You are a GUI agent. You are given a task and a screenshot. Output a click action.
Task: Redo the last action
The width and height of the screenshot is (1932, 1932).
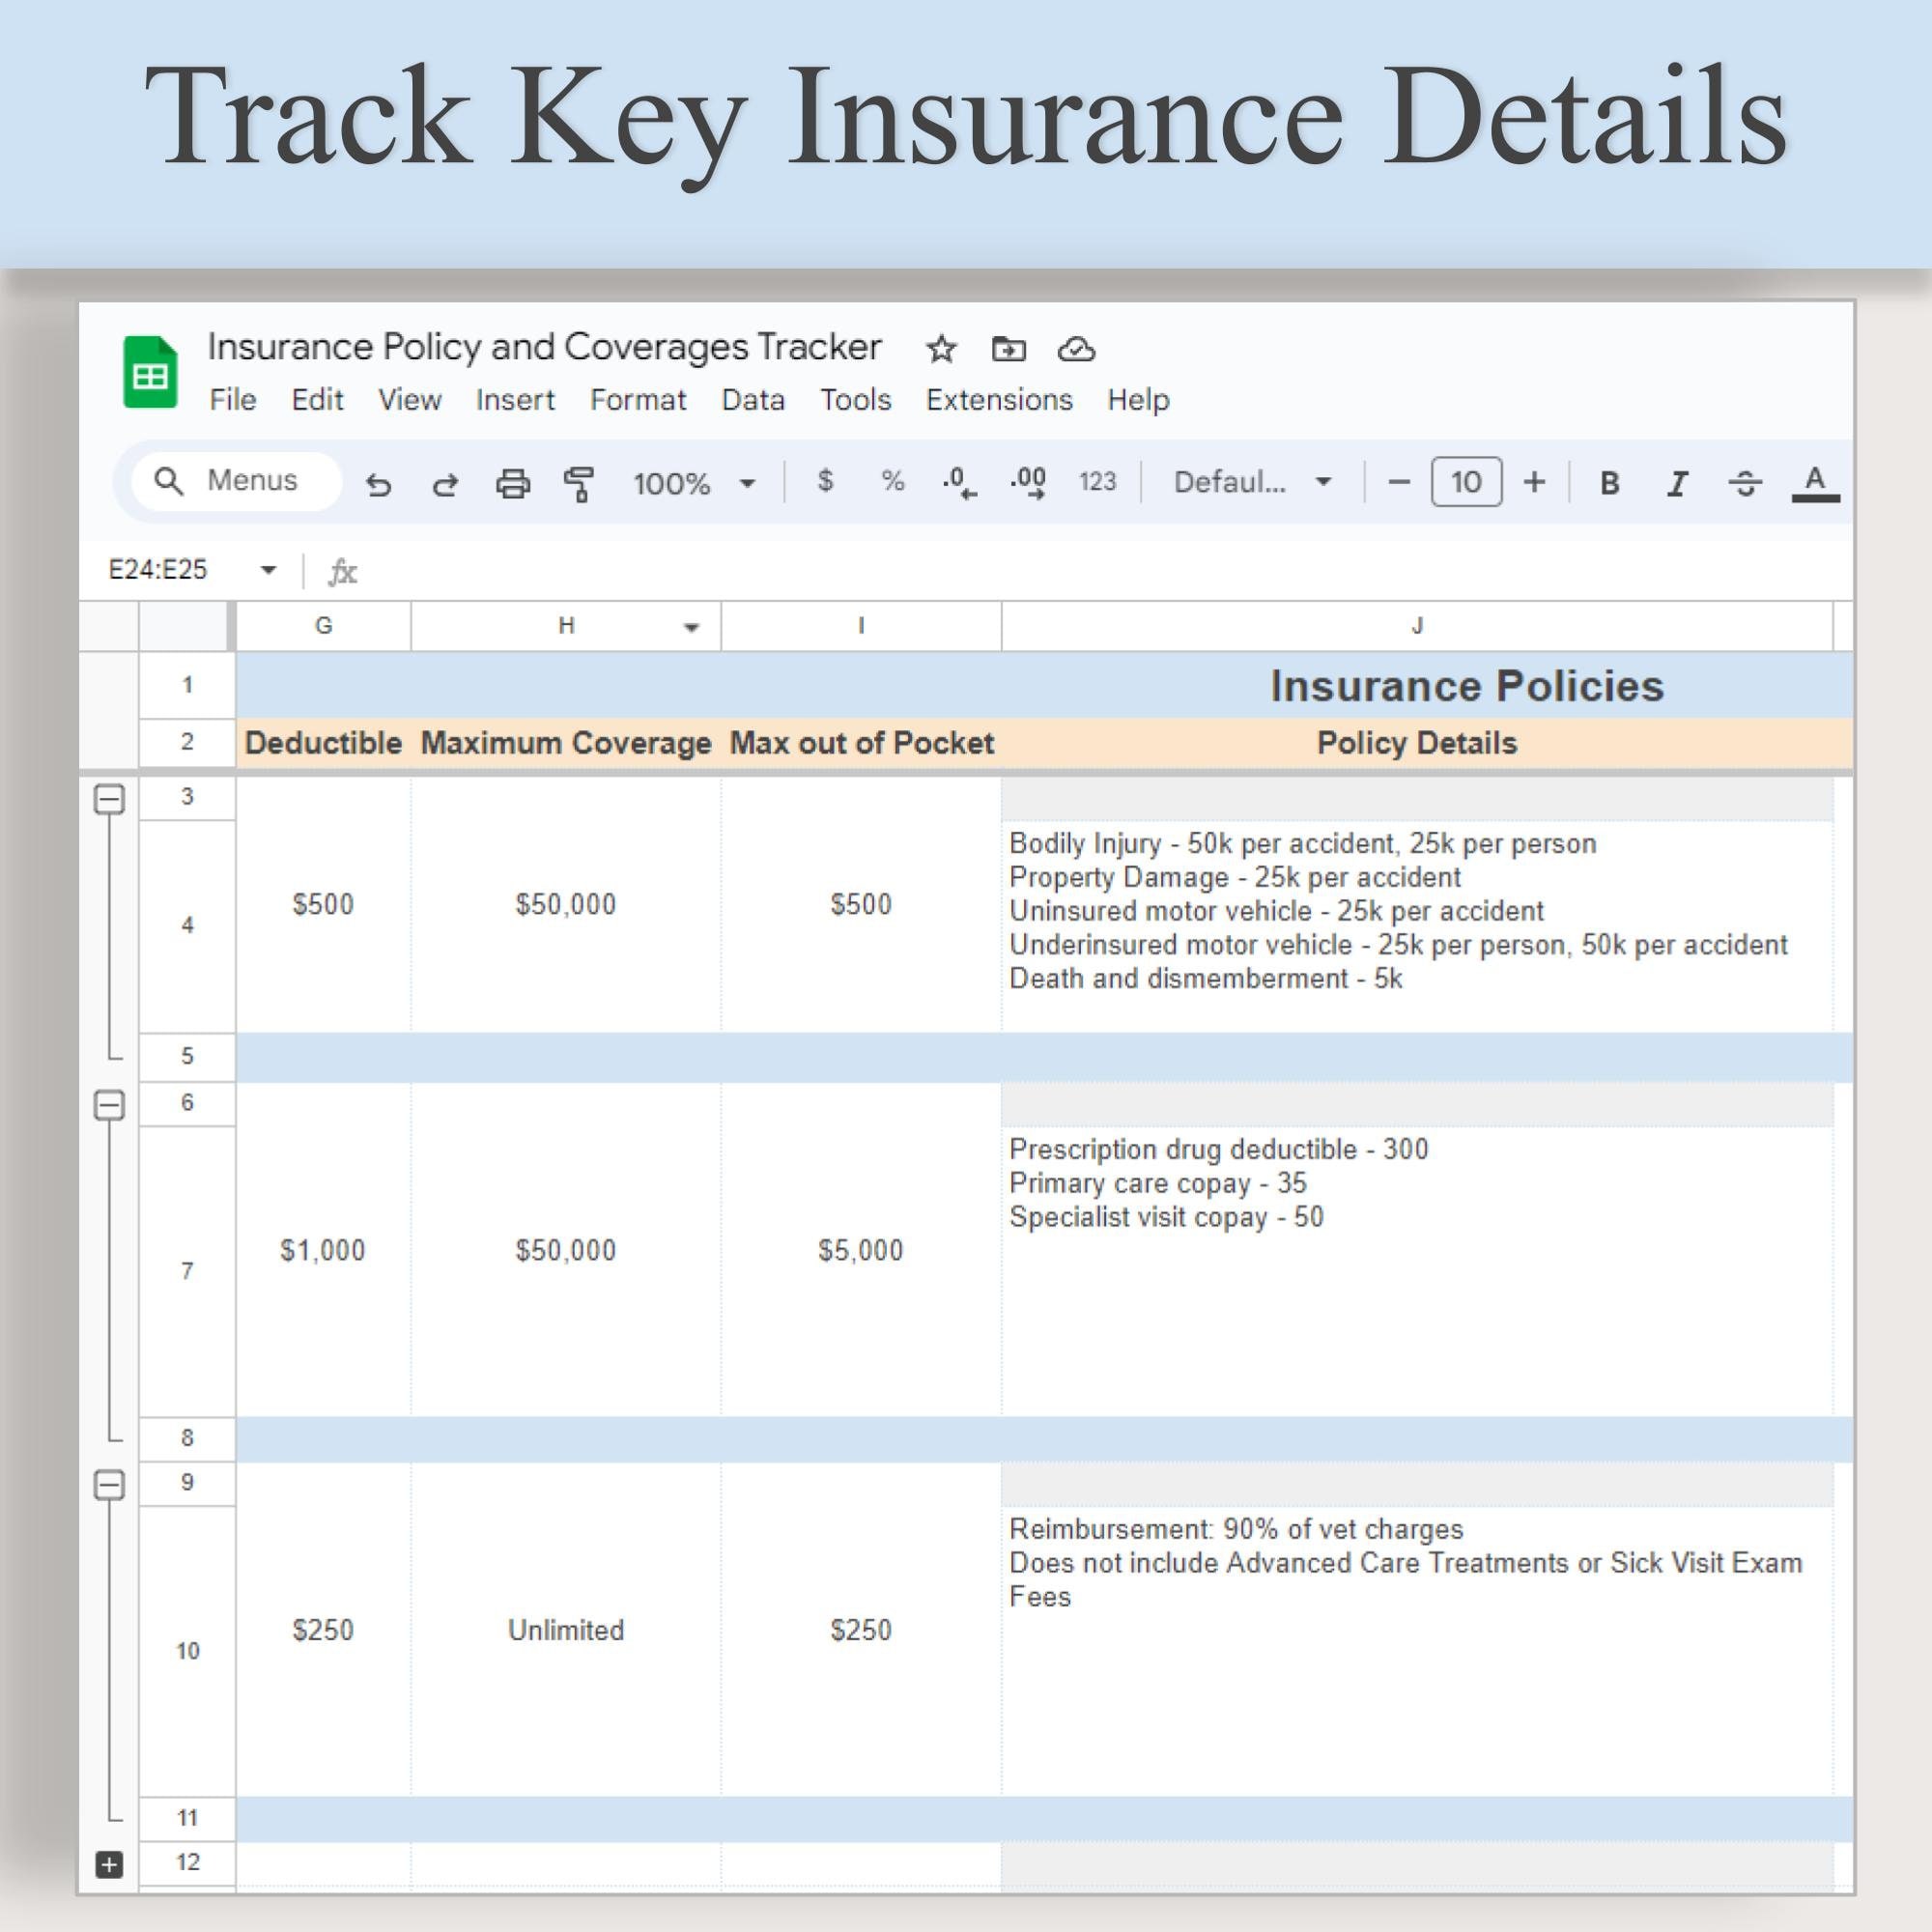click(x=446, y=483)
